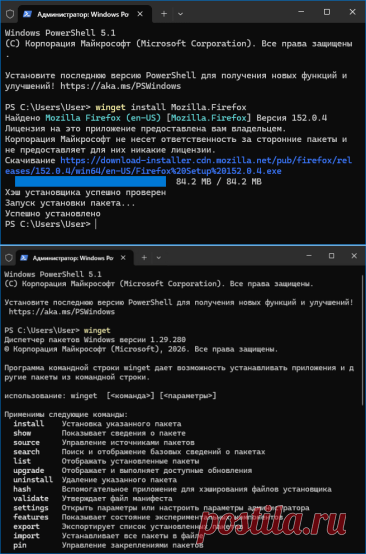This screenshot has height=554, width=366.
Task: Select PowerShell tab in lower terminal window
Action: [x=75, y=258]
